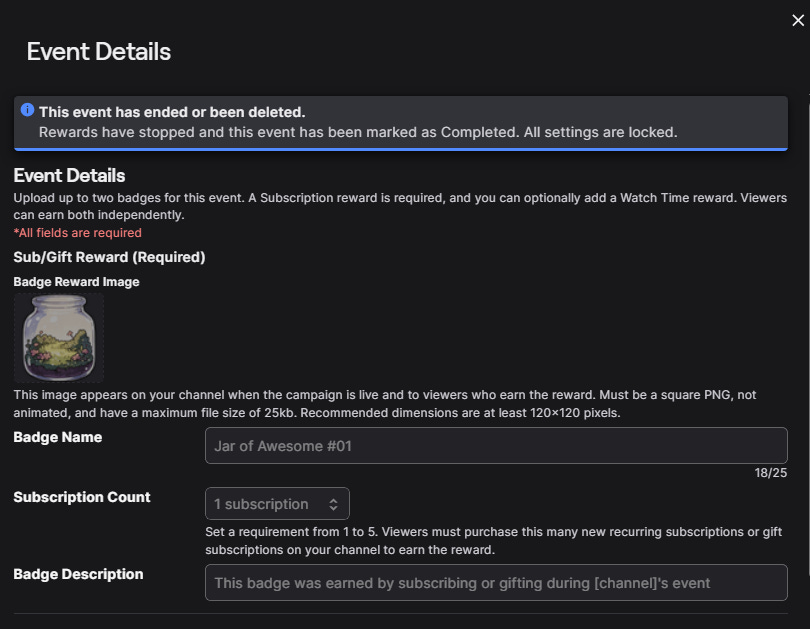Click the 'Upload up to two badges' description
The height and width of the screenshot is (629, 810).
coord(400,207)
